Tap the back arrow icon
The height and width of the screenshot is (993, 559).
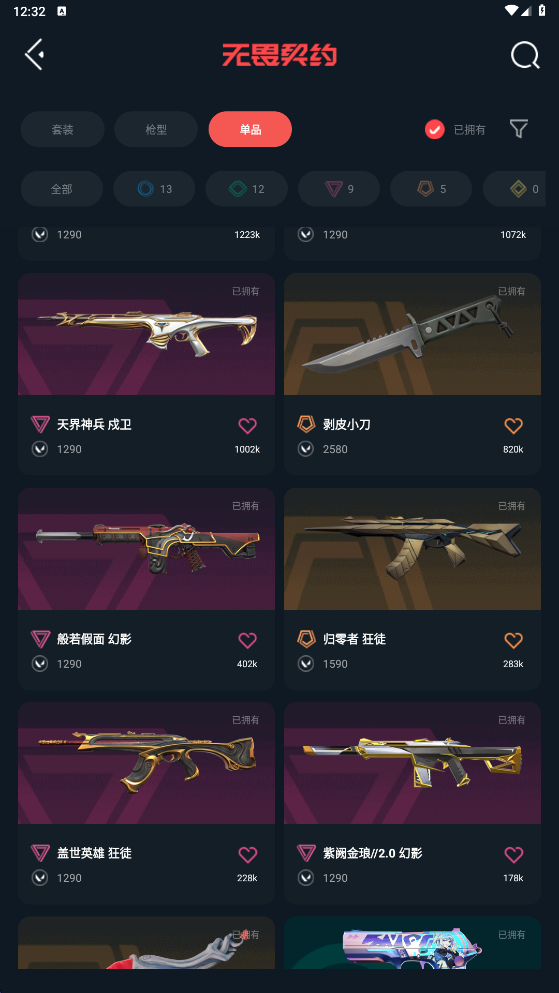pos(34,54)
